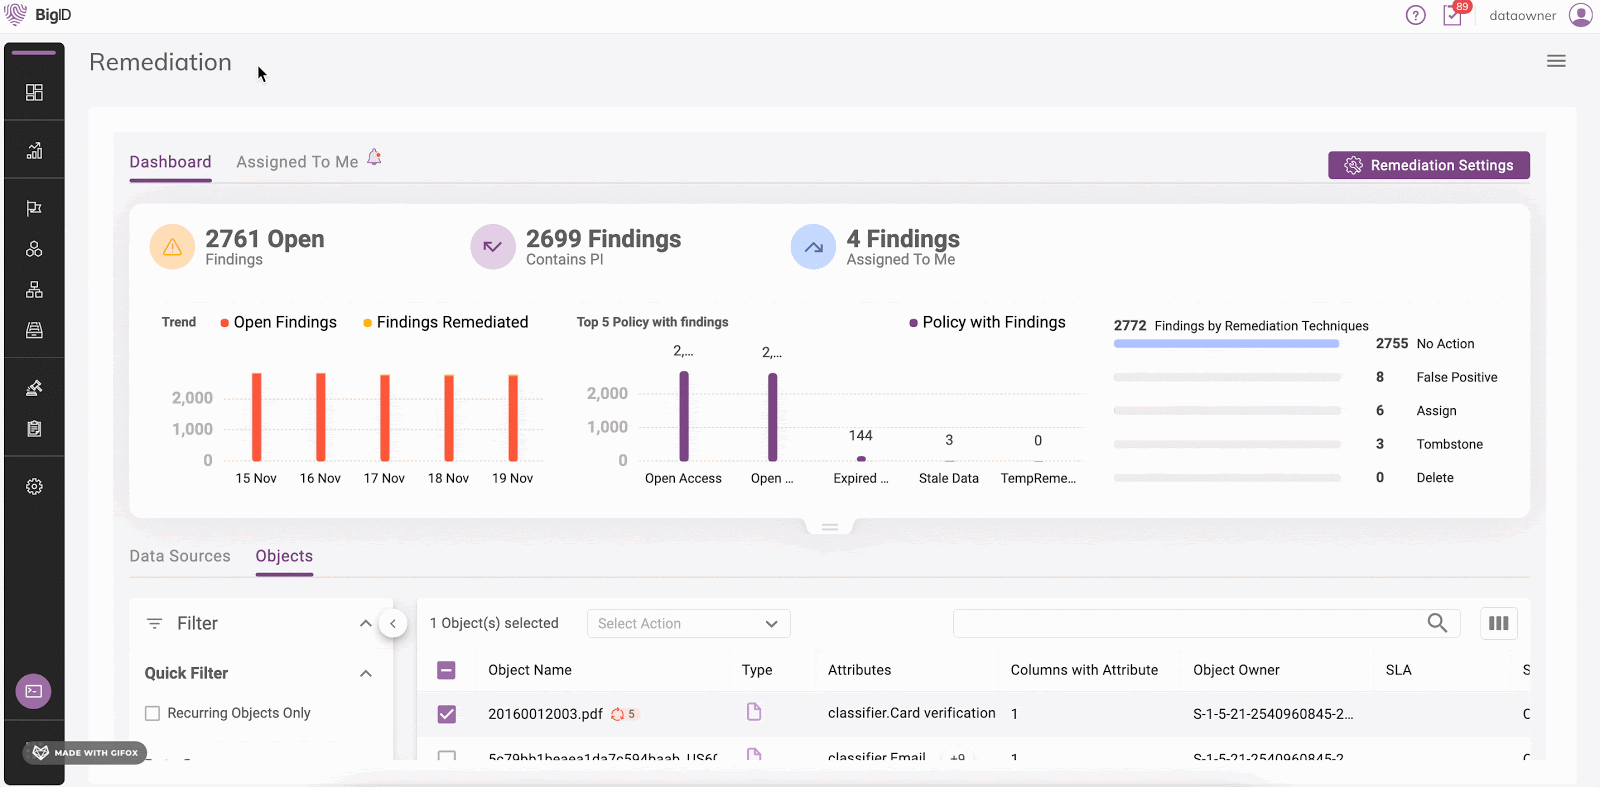Viewport: 1600px width, 787px height.
Task: Collapse the Quick Filter section
Action: click(x=366, y=673)
